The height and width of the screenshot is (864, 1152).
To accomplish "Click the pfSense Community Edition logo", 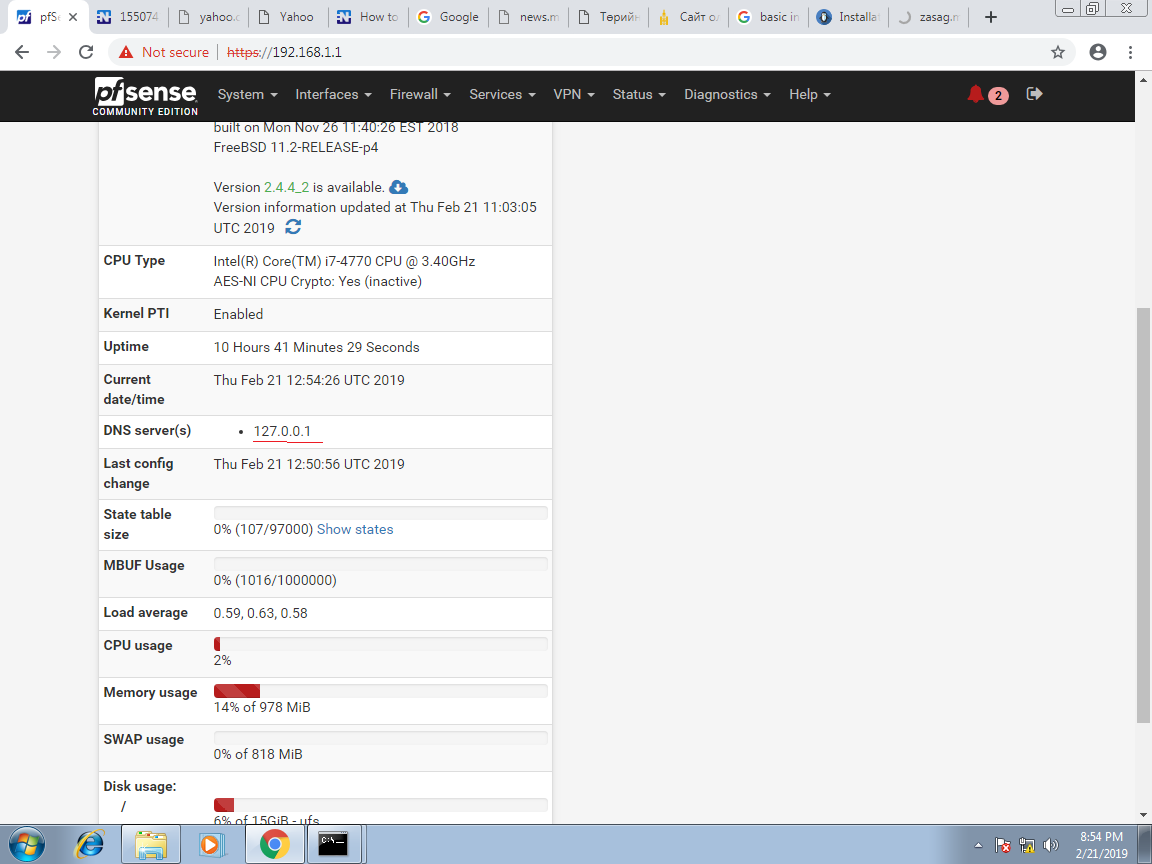I will coord(145,96).
